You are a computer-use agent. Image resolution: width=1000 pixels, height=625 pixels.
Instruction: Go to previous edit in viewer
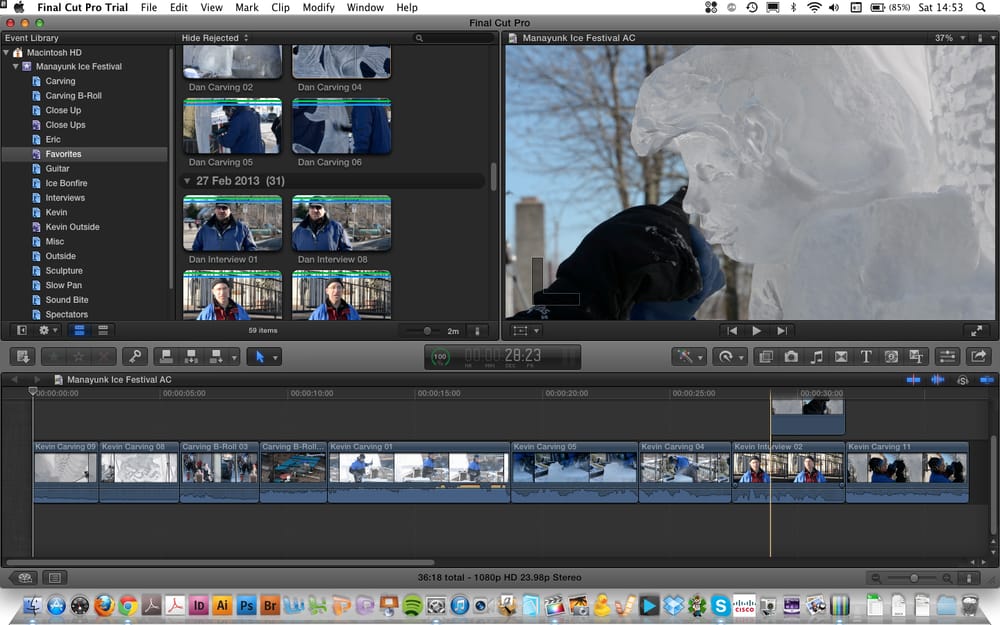click(732, 330)
